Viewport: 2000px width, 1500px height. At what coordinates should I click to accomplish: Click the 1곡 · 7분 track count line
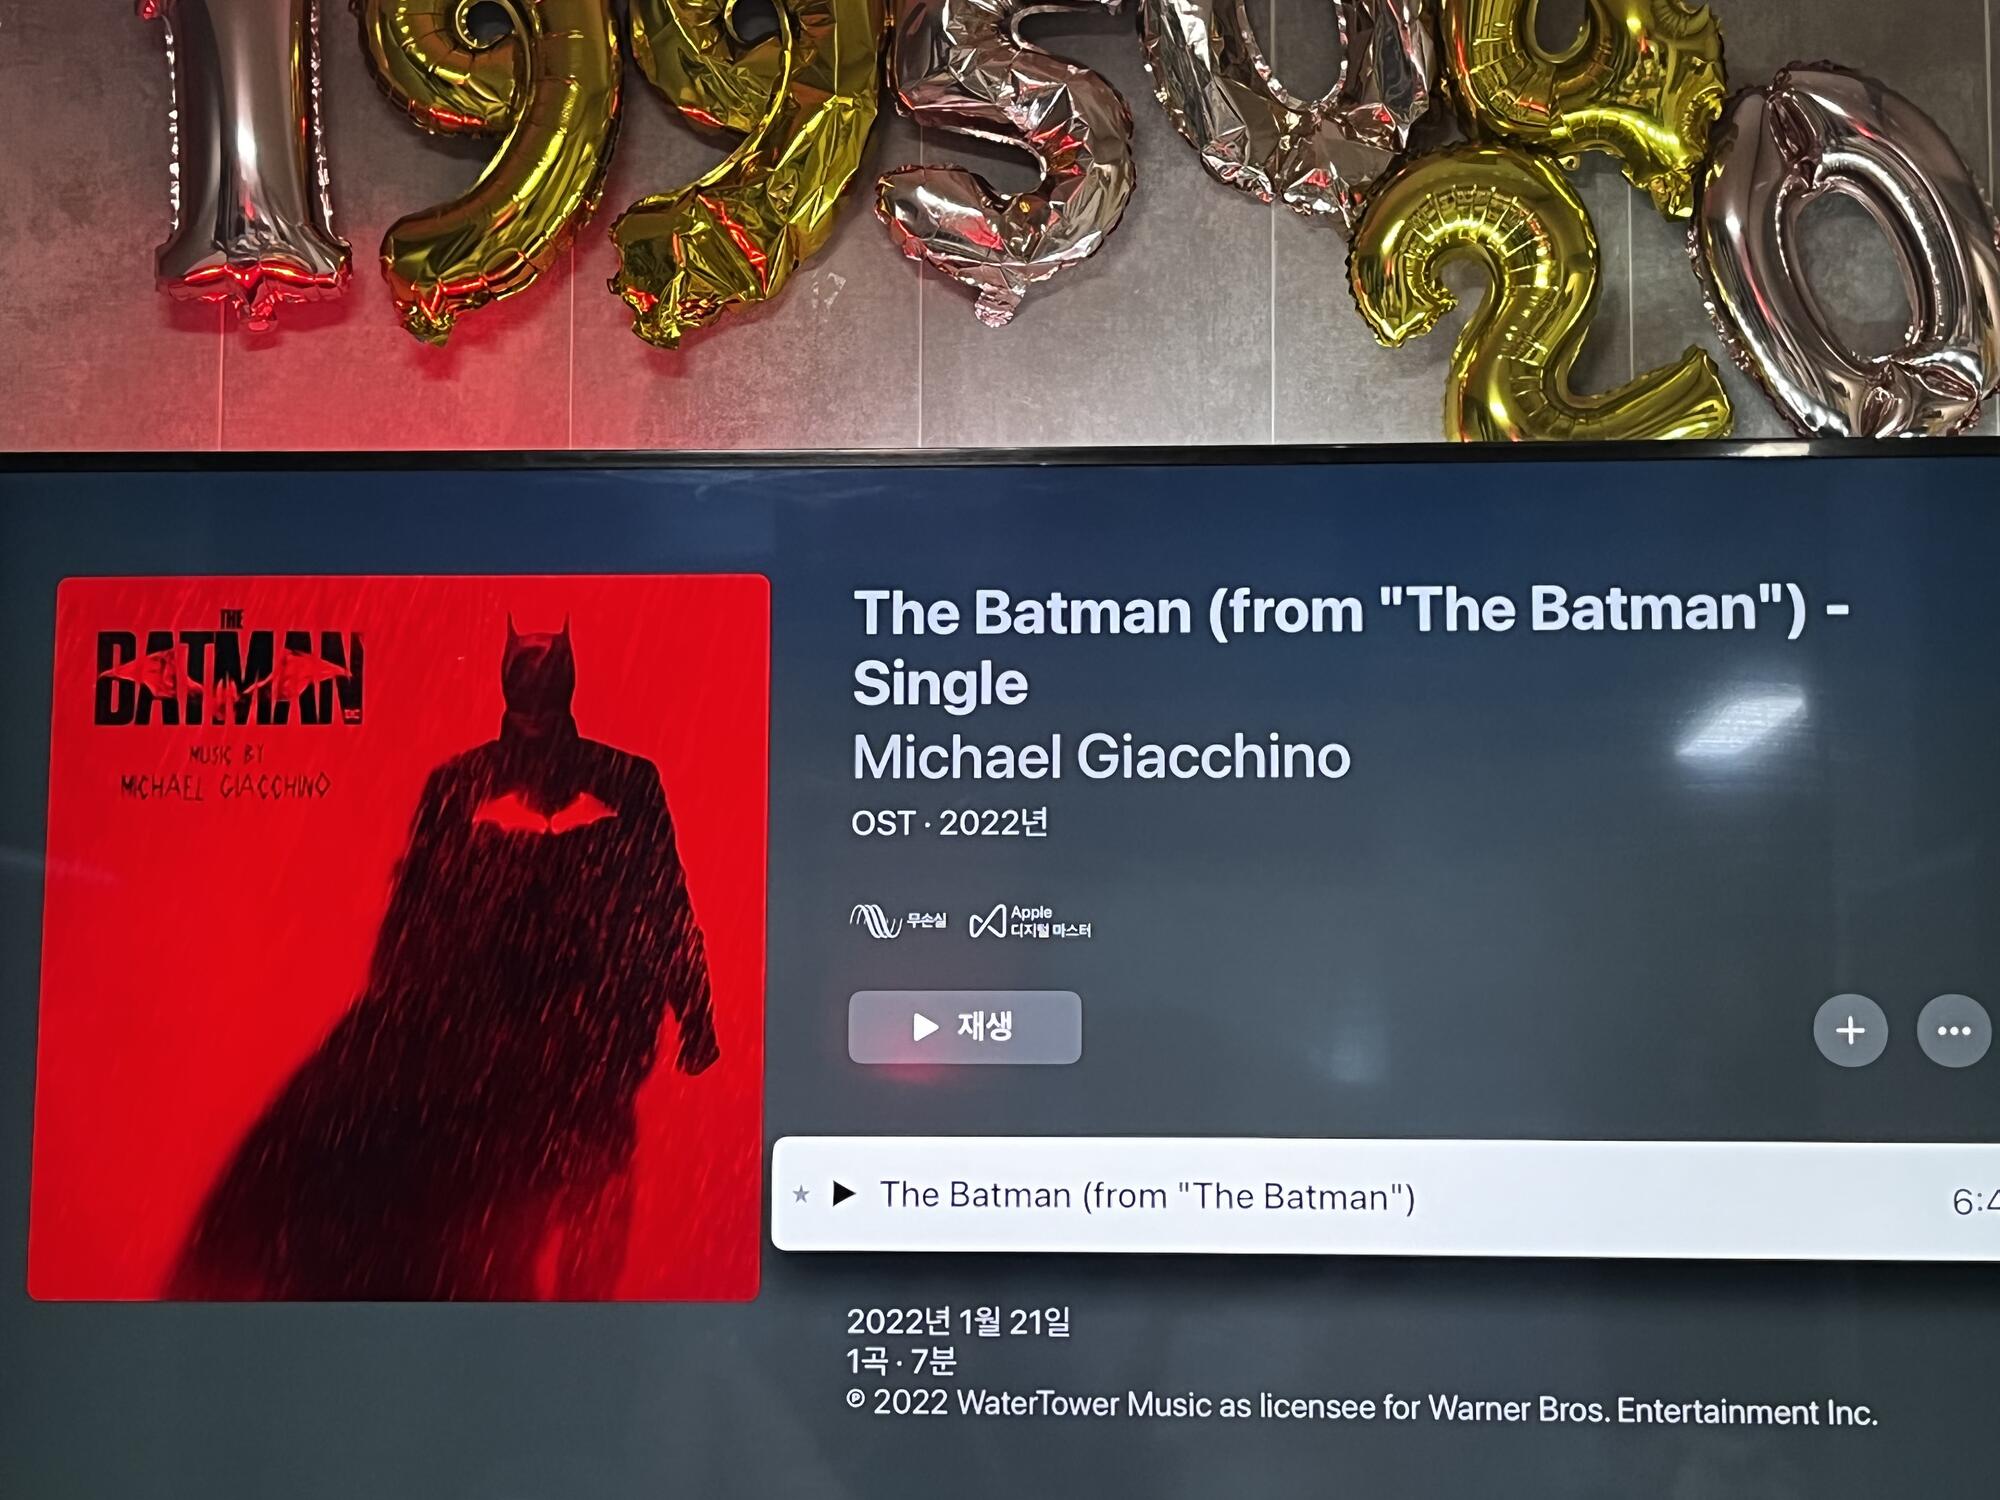click(901, 1360)
